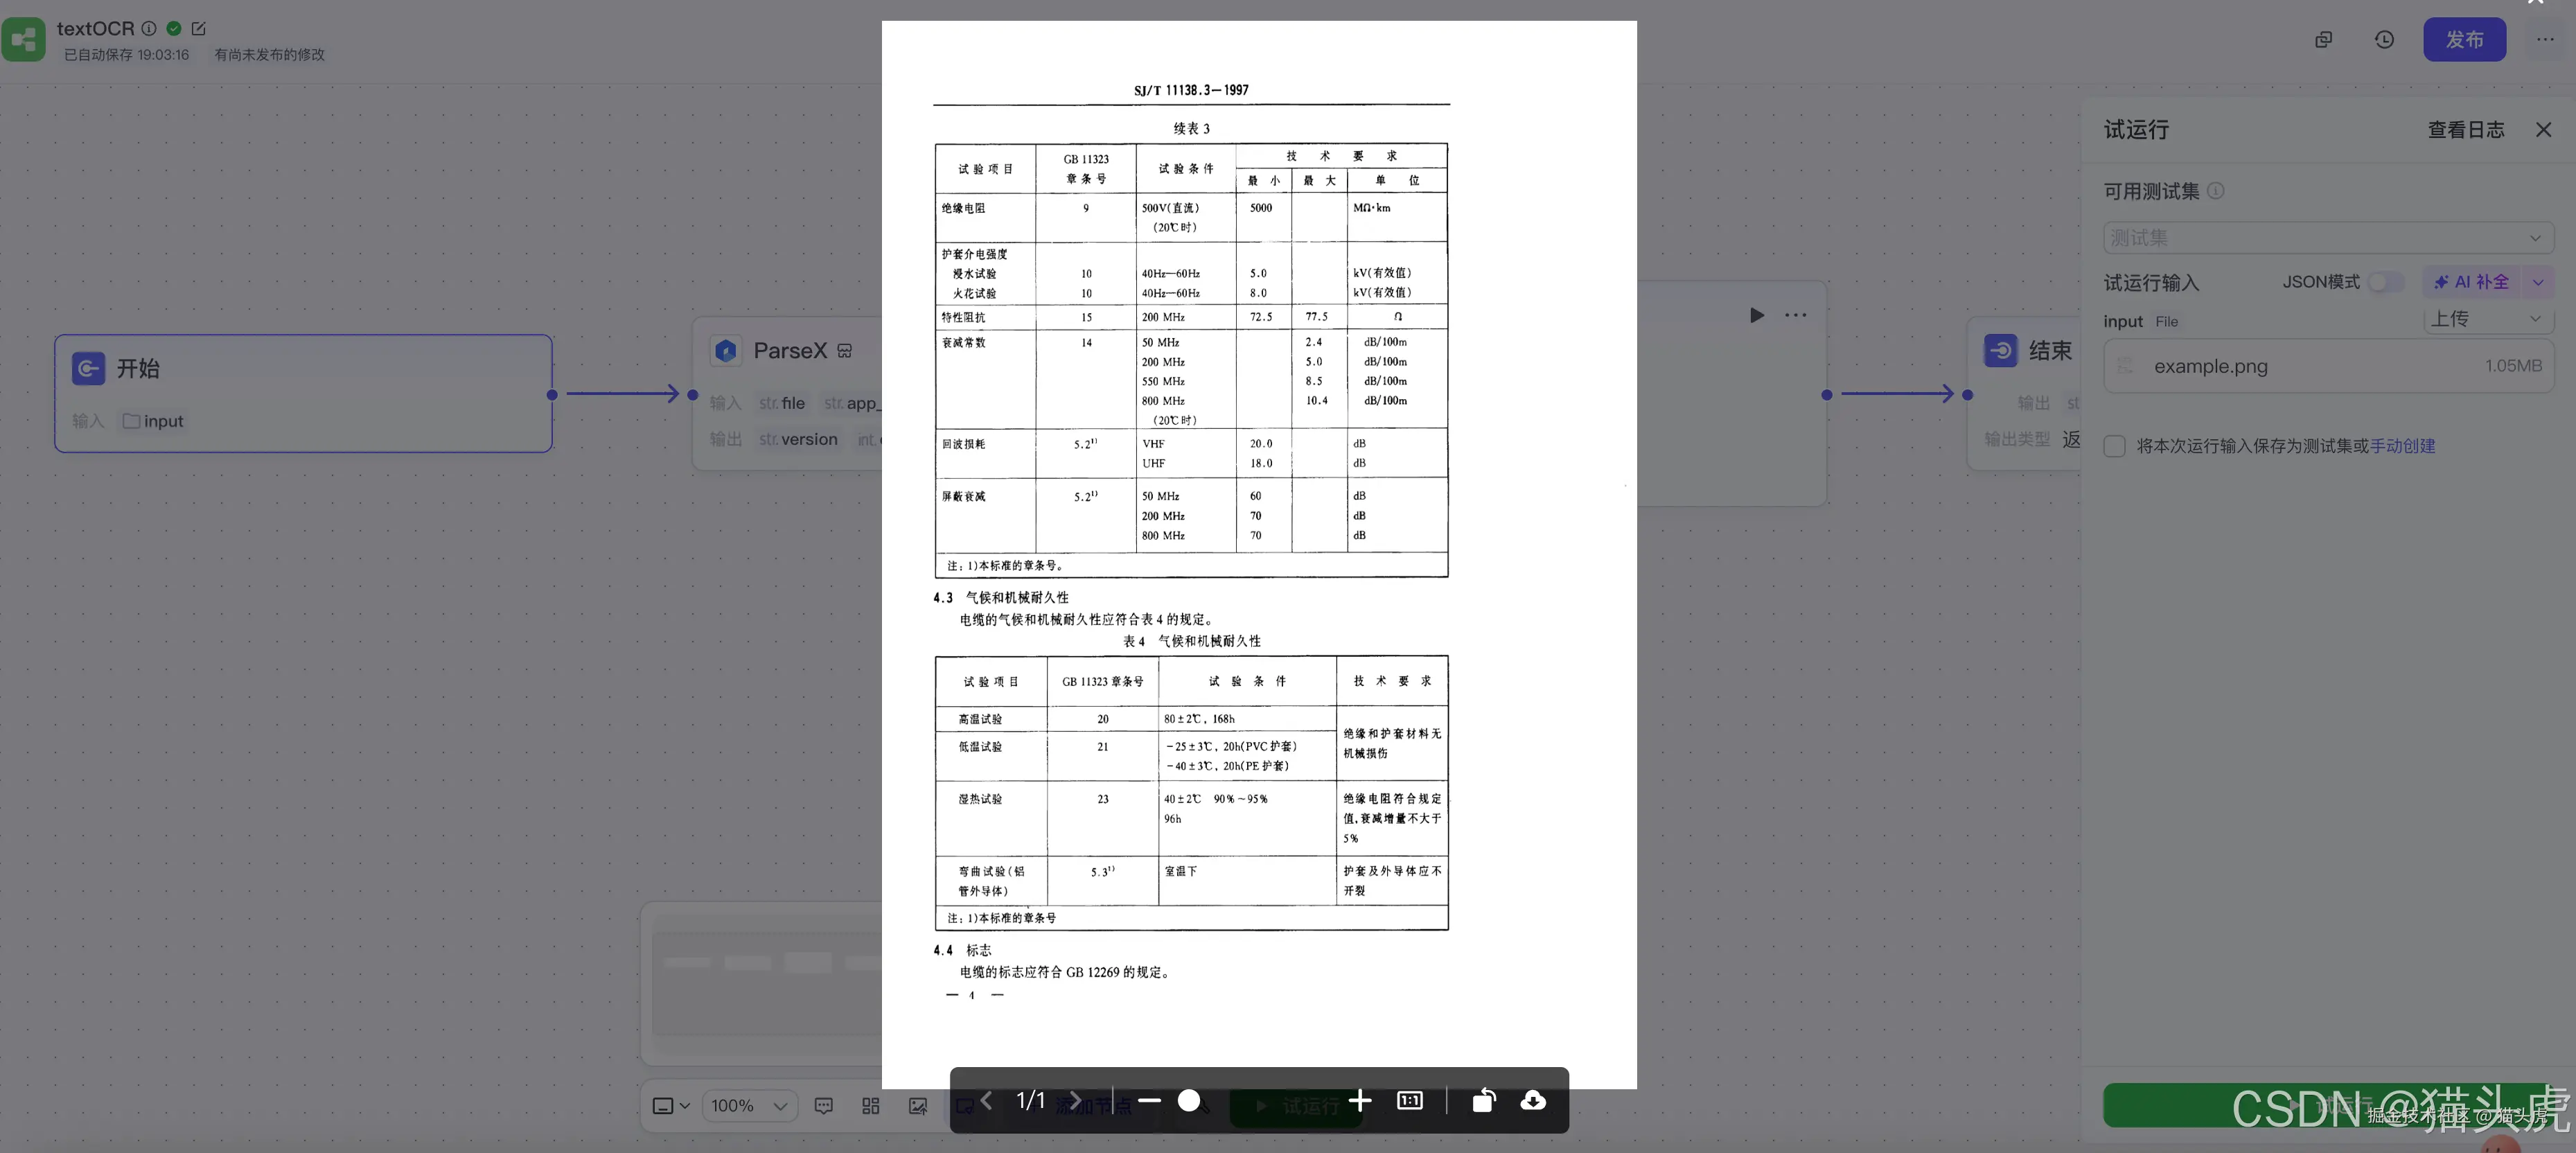Check 将本次运行输入保存为测试集 checkbox

click(2115, 446)
